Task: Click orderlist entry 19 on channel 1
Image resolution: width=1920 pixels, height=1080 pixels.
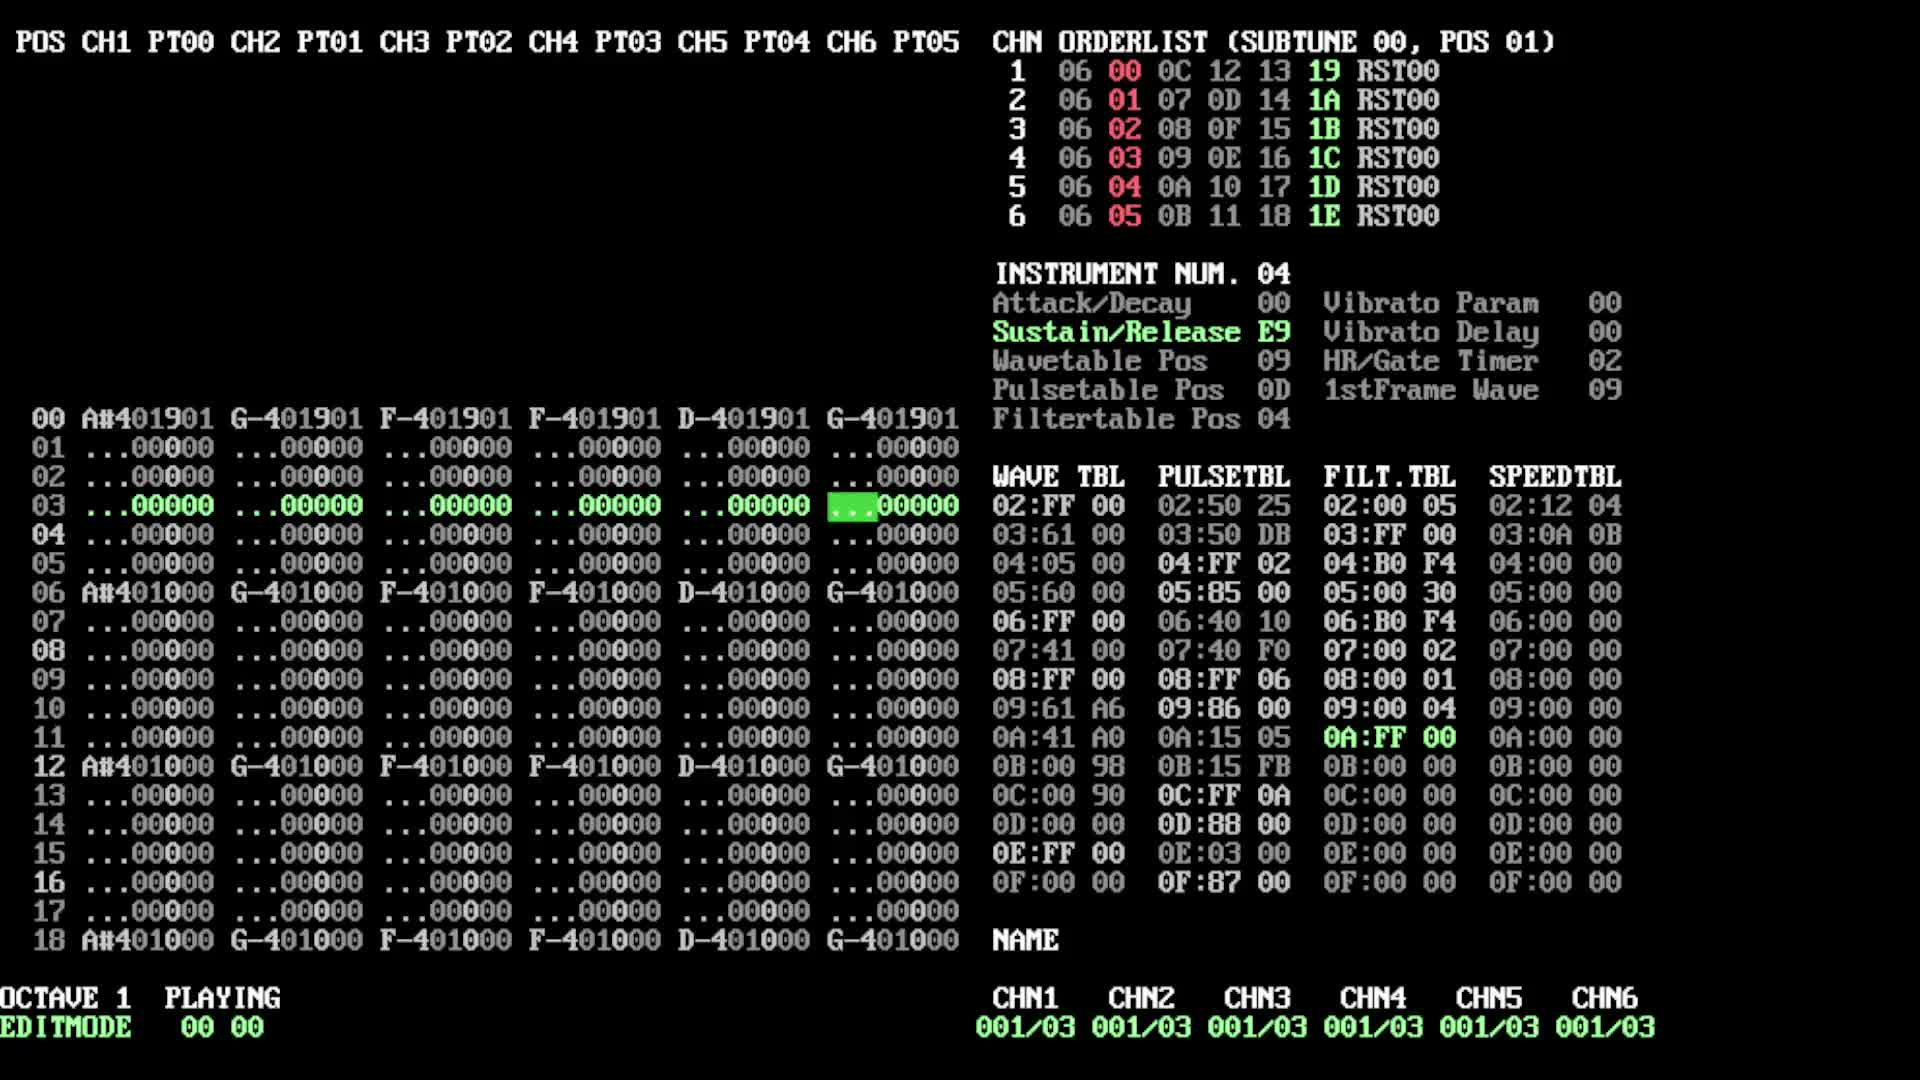Action: coord(1323,71)
